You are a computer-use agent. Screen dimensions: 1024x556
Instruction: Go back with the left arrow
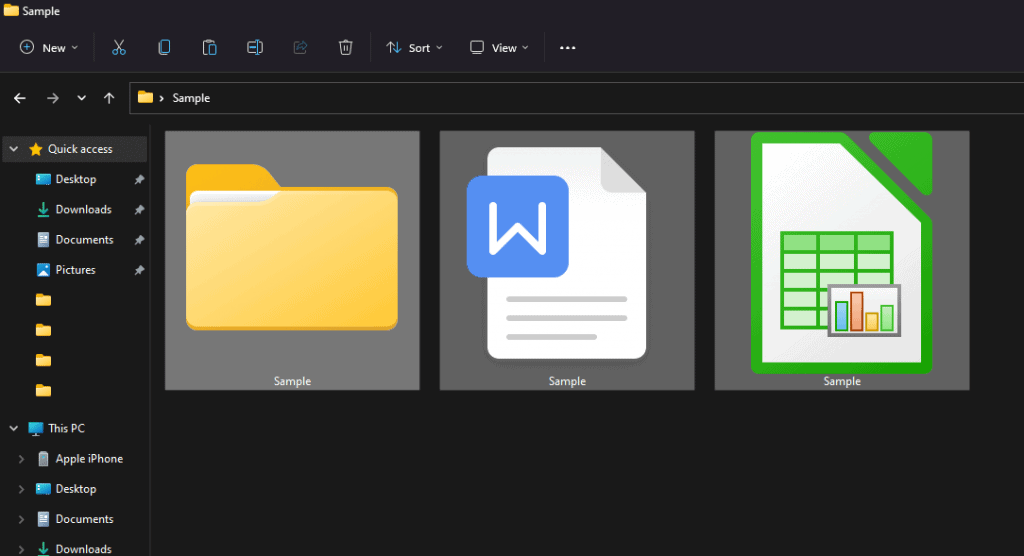(20, 98)
